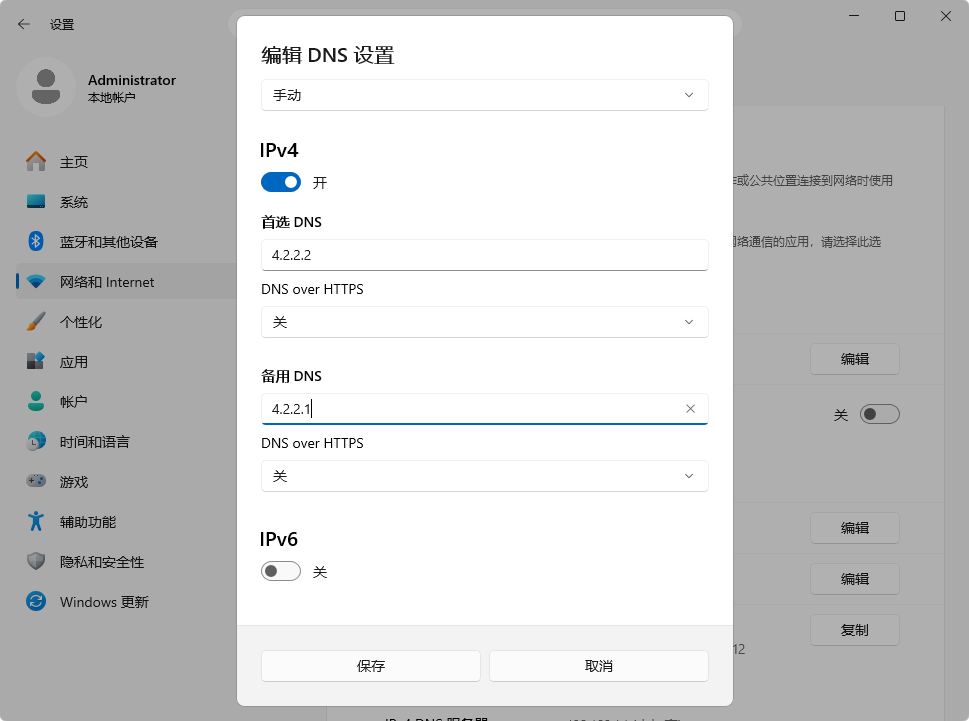The height and width of the screenshot is (721, 969).
Task: Enable the IPv6 toggle switch
Action: pyautogui.click(x=281, y=571)
